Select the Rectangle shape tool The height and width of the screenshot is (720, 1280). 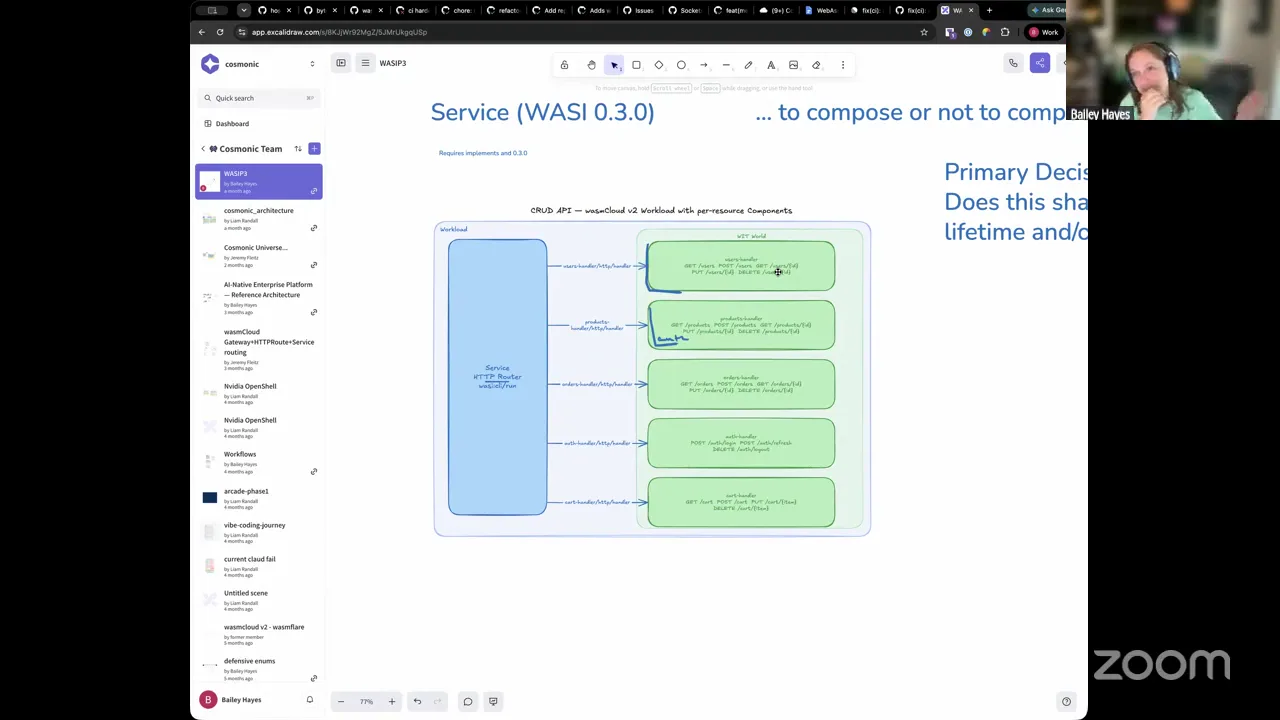pyautogui.click(x=636, y=65)
